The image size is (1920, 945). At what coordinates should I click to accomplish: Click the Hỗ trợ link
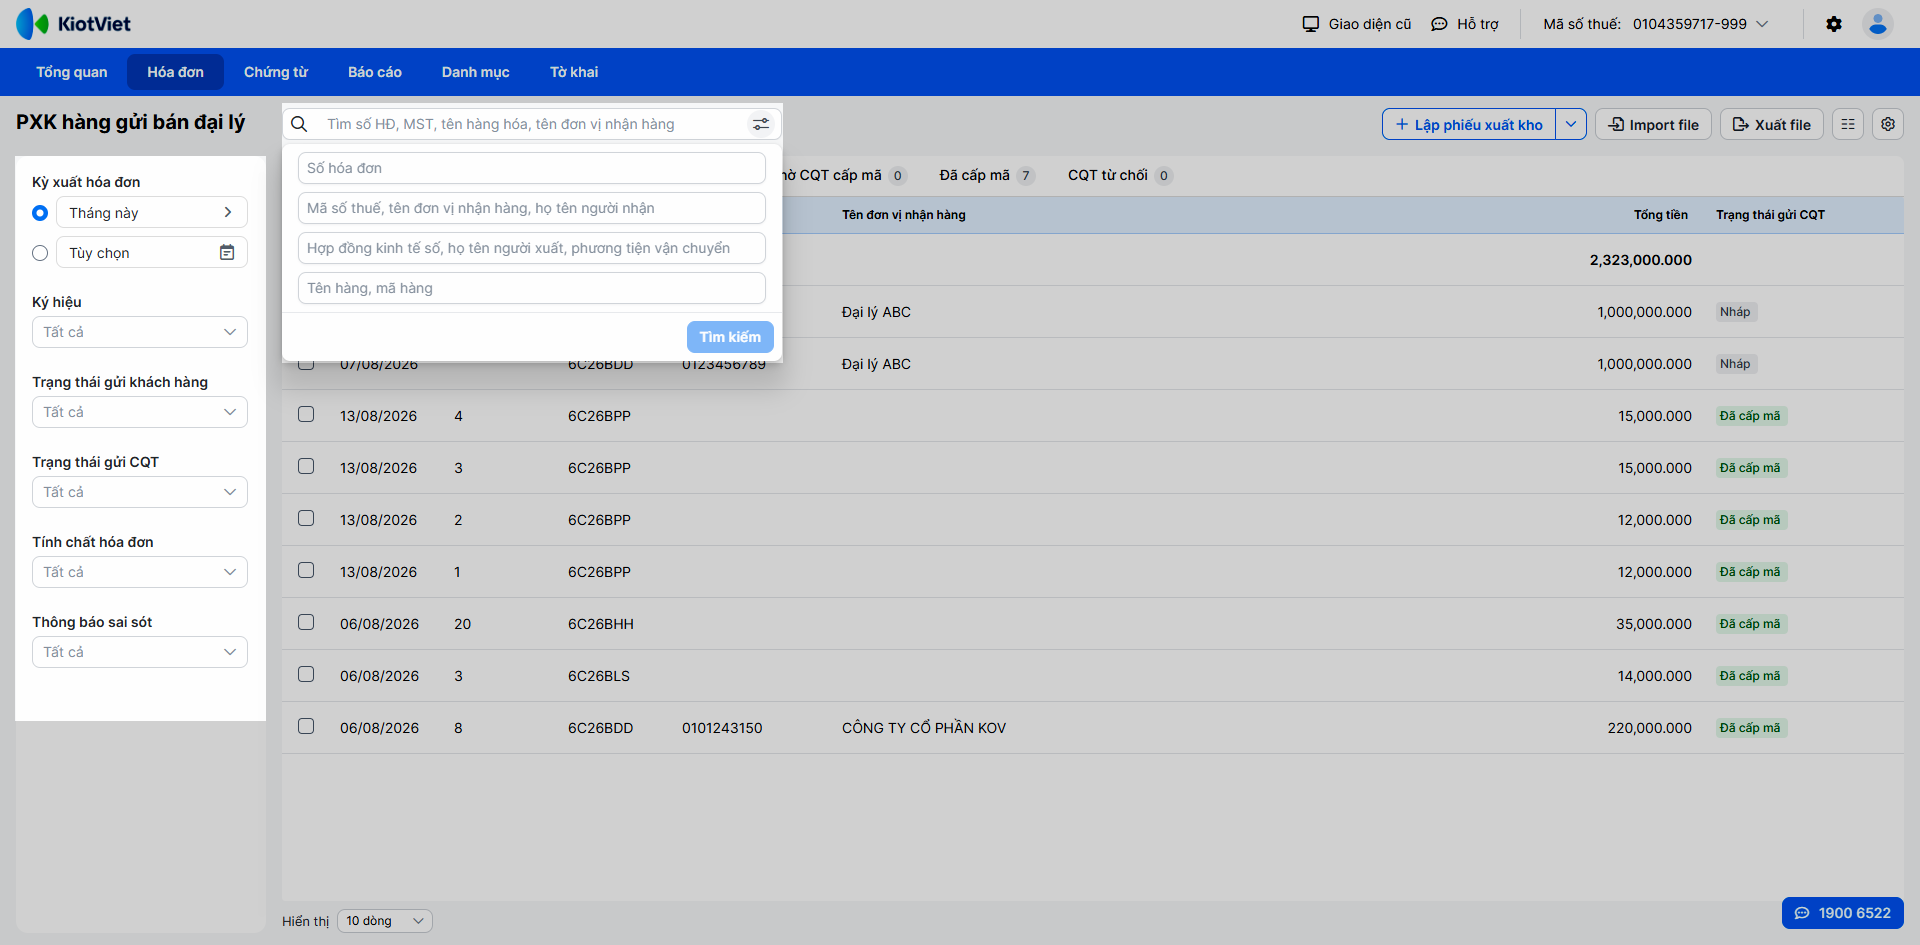point(1478,24)
